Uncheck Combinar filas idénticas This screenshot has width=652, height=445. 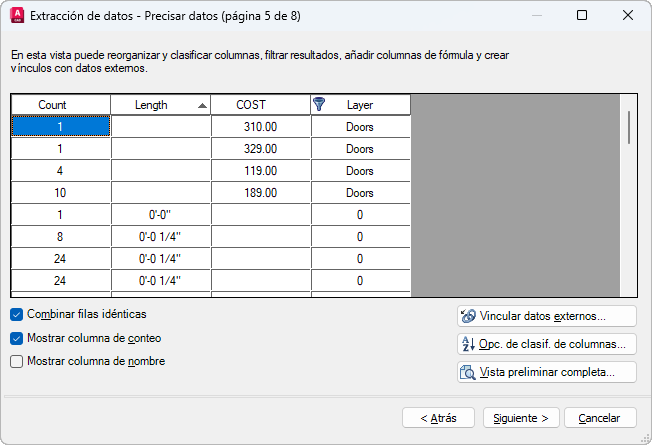17,315
